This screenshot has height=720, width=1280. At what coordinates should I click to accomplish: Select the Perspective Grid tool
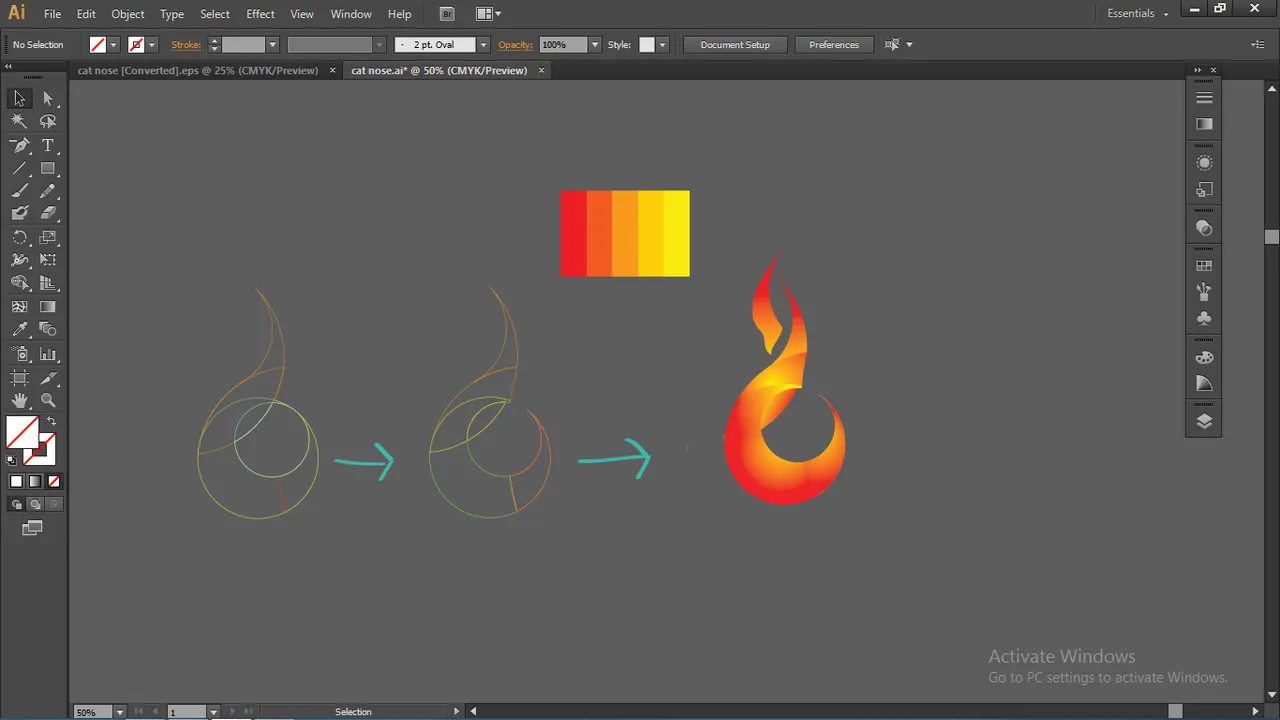48,283
